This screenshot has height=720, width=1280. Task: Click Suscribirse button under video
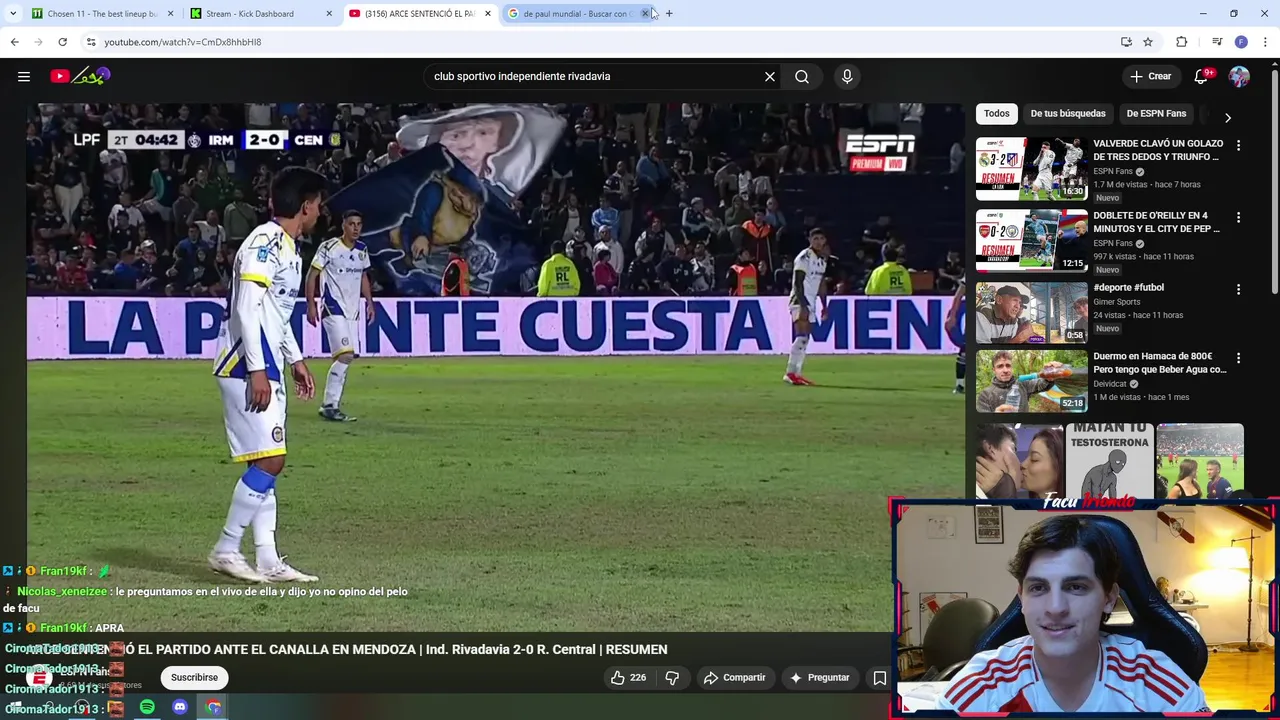pos(194,677)
